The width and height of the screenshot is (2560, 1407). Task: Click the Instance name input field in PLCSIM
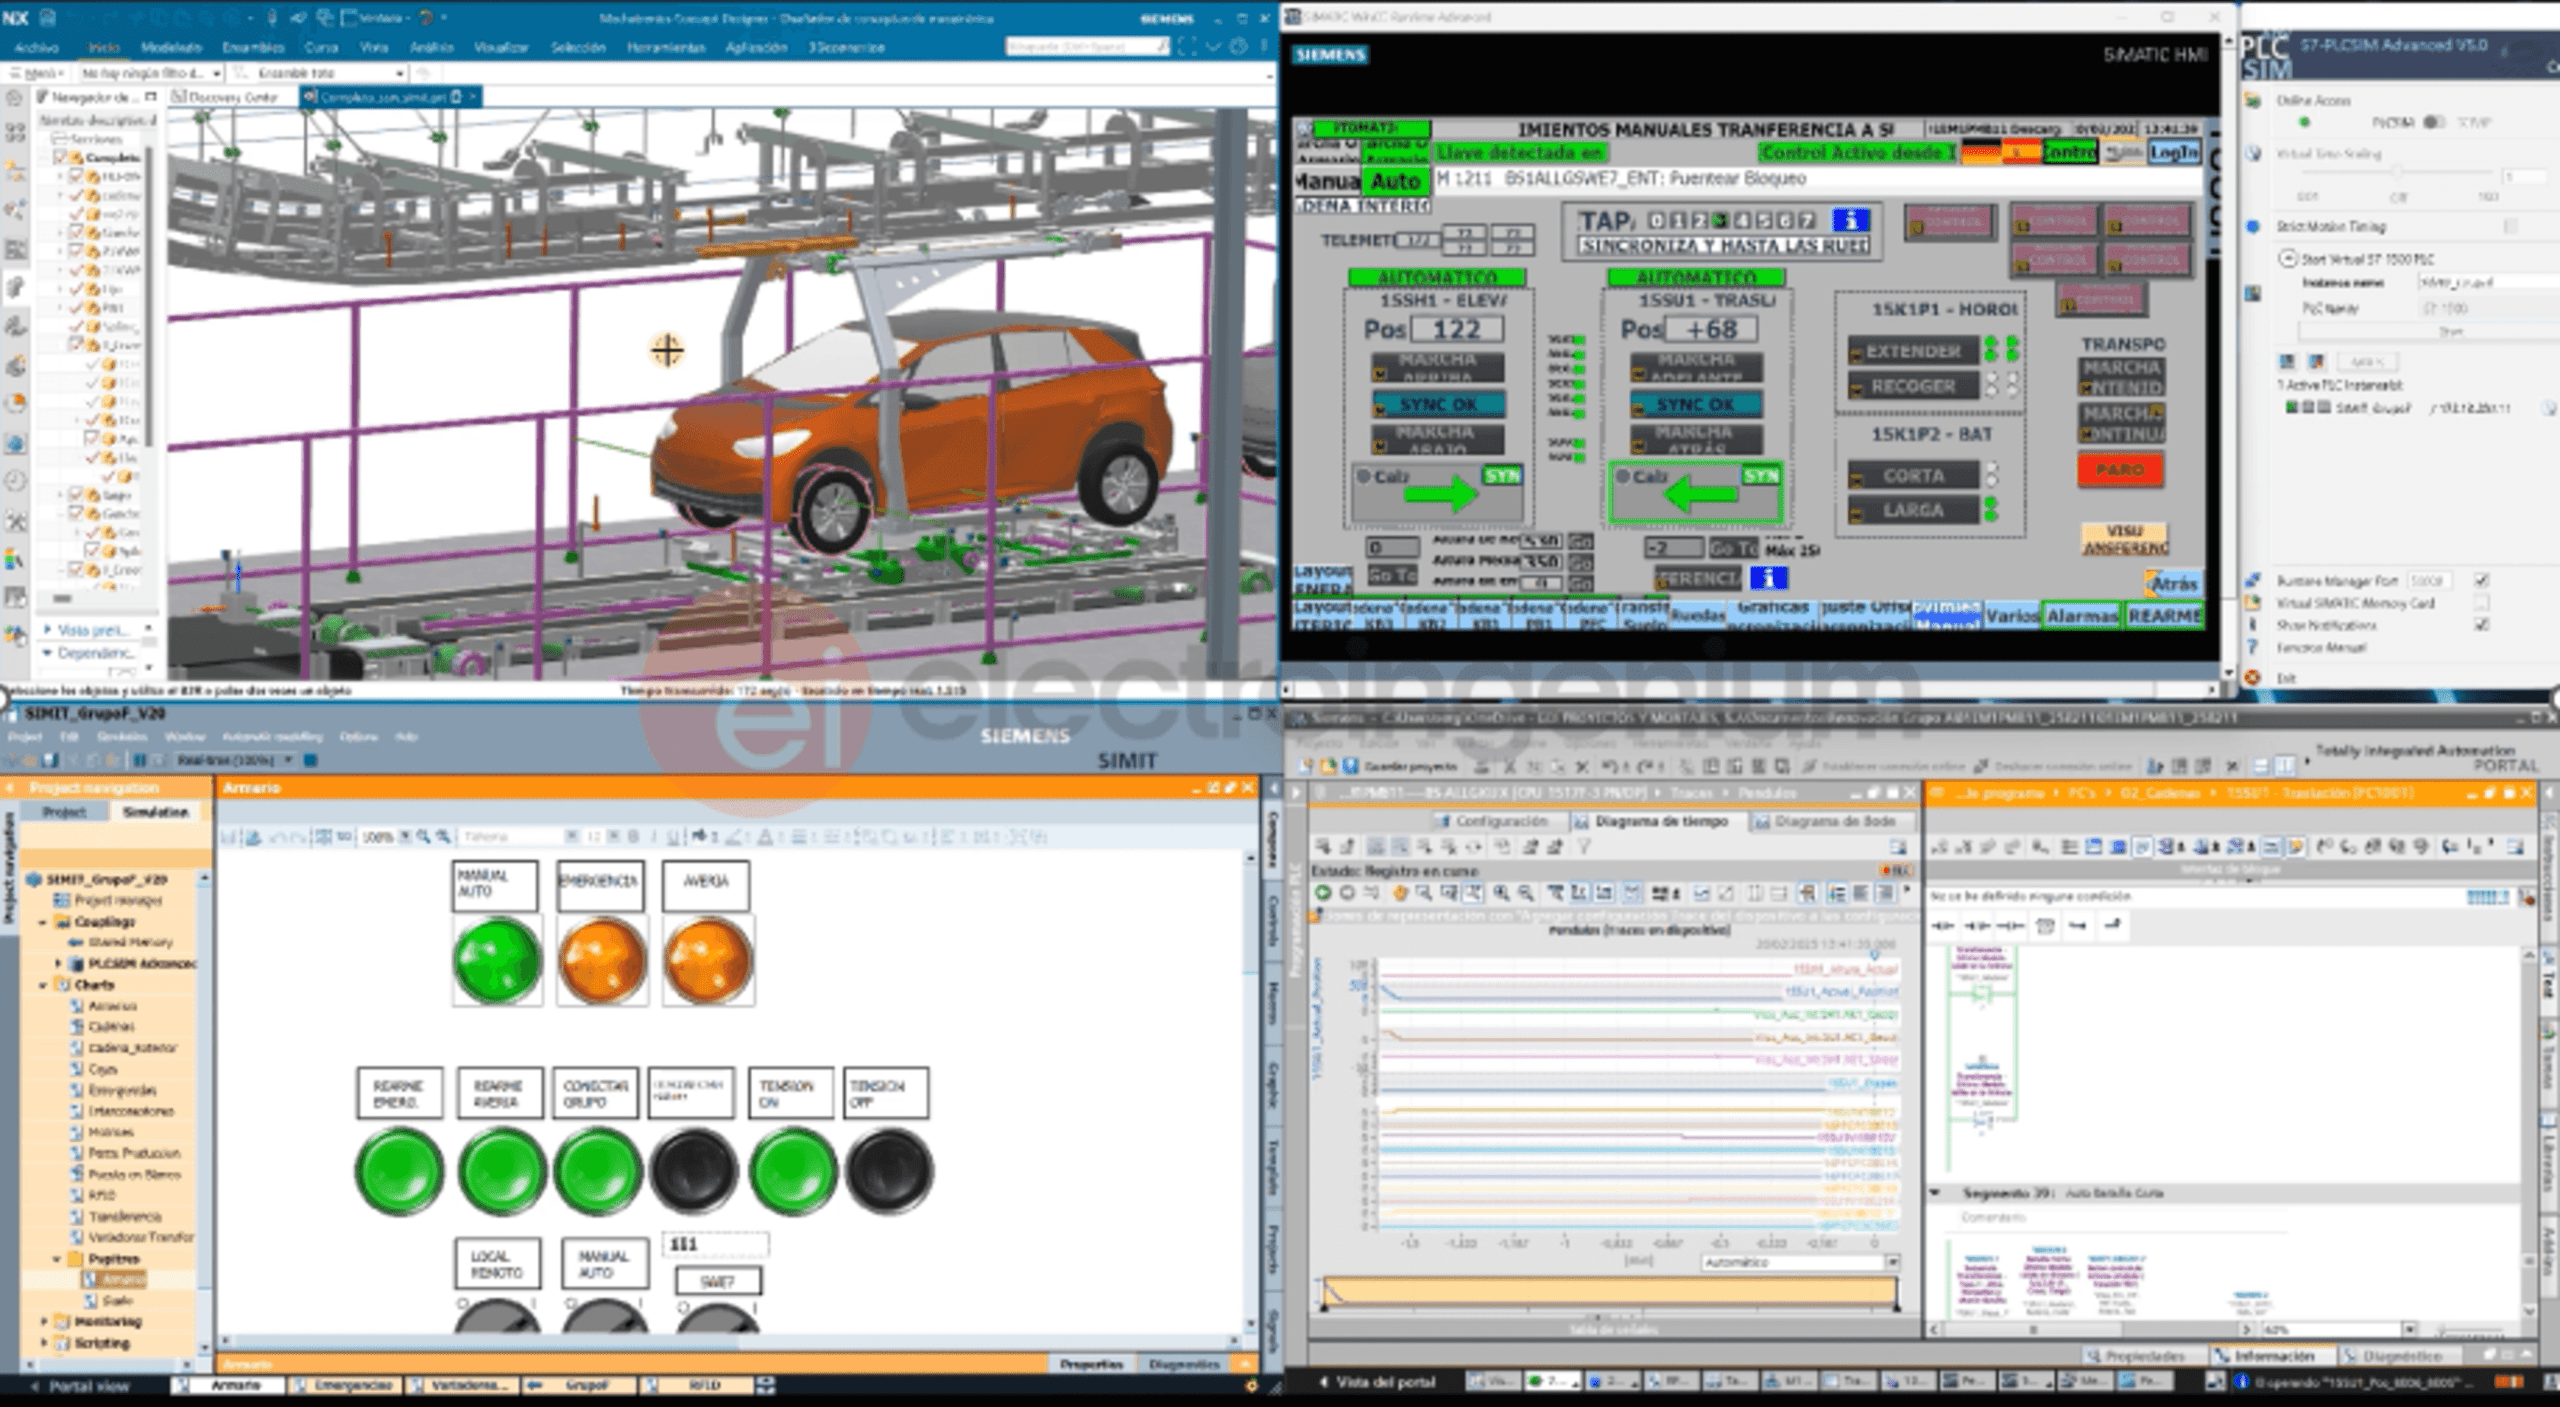pos(2480,283)
